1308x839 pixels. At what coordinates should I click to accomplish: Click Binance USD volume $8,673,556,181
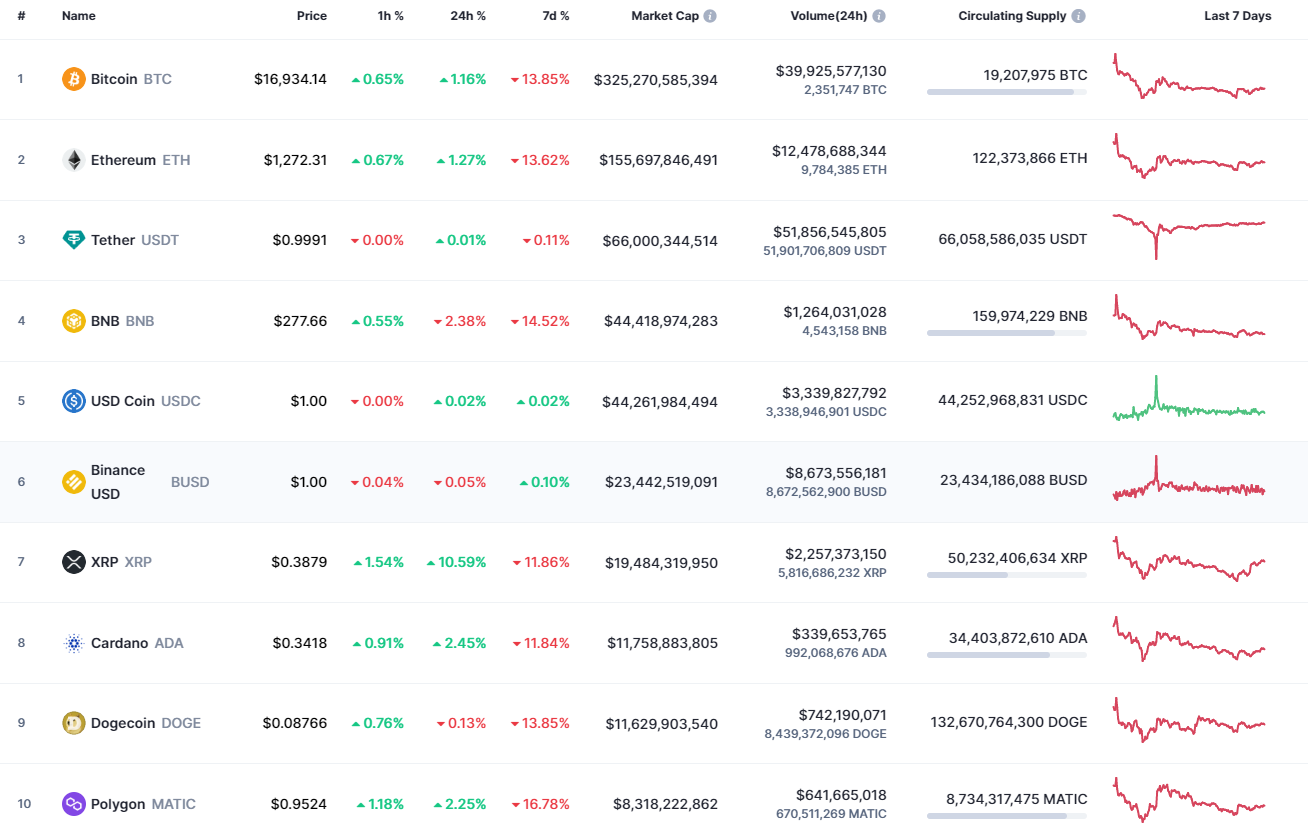836,473
